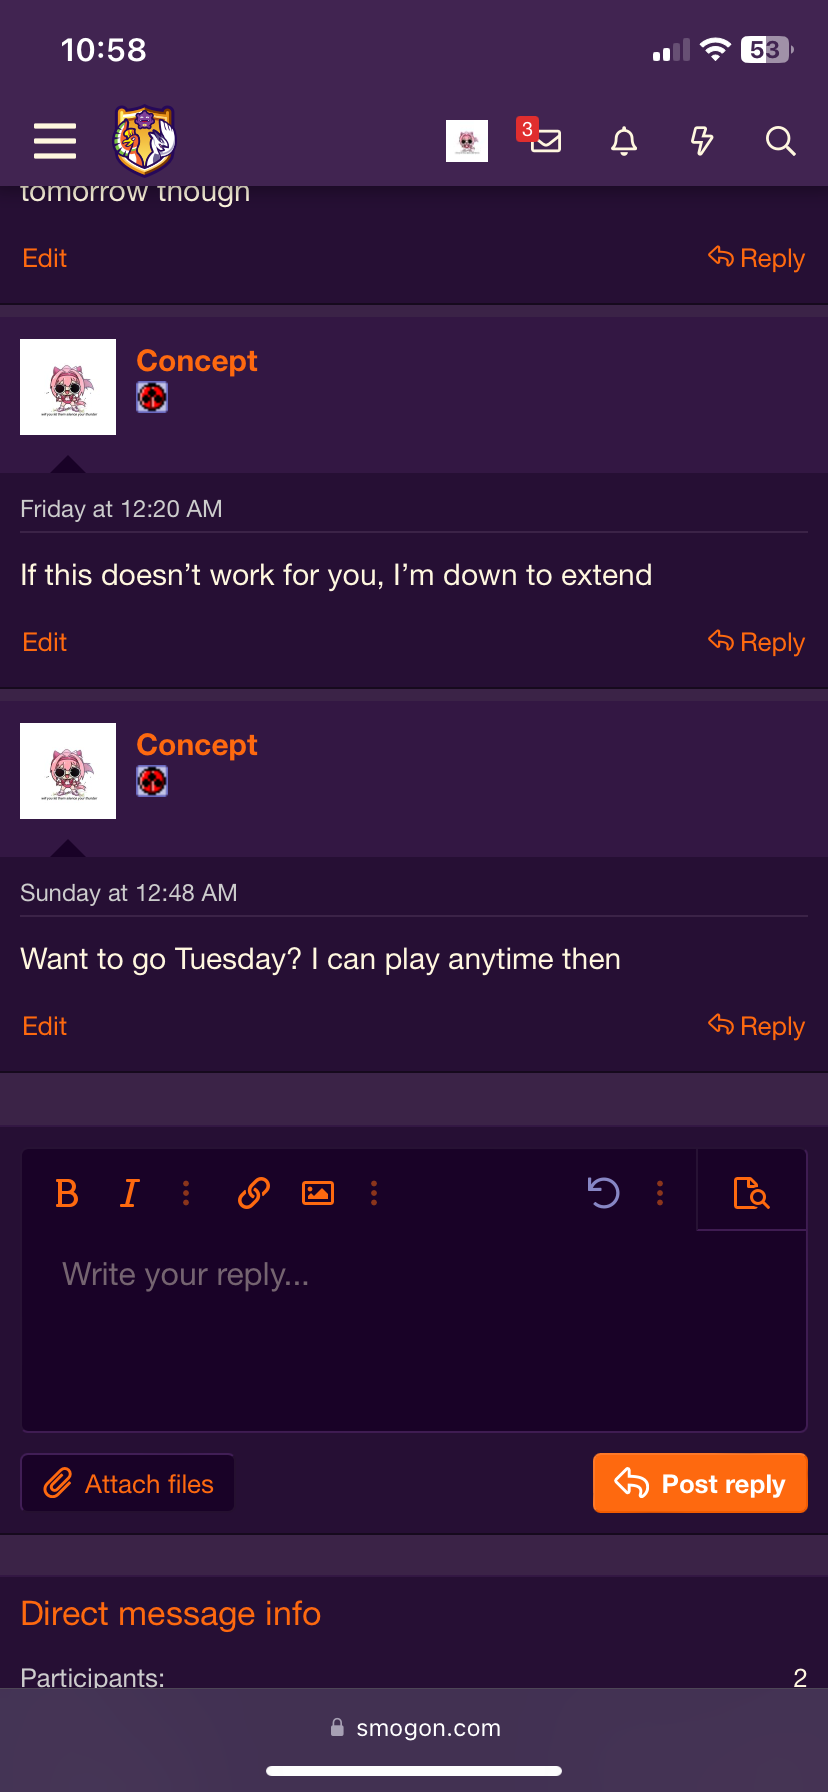Insert a link in the reply
The height and width of the screenshot is (1792, 828).
254,1193
